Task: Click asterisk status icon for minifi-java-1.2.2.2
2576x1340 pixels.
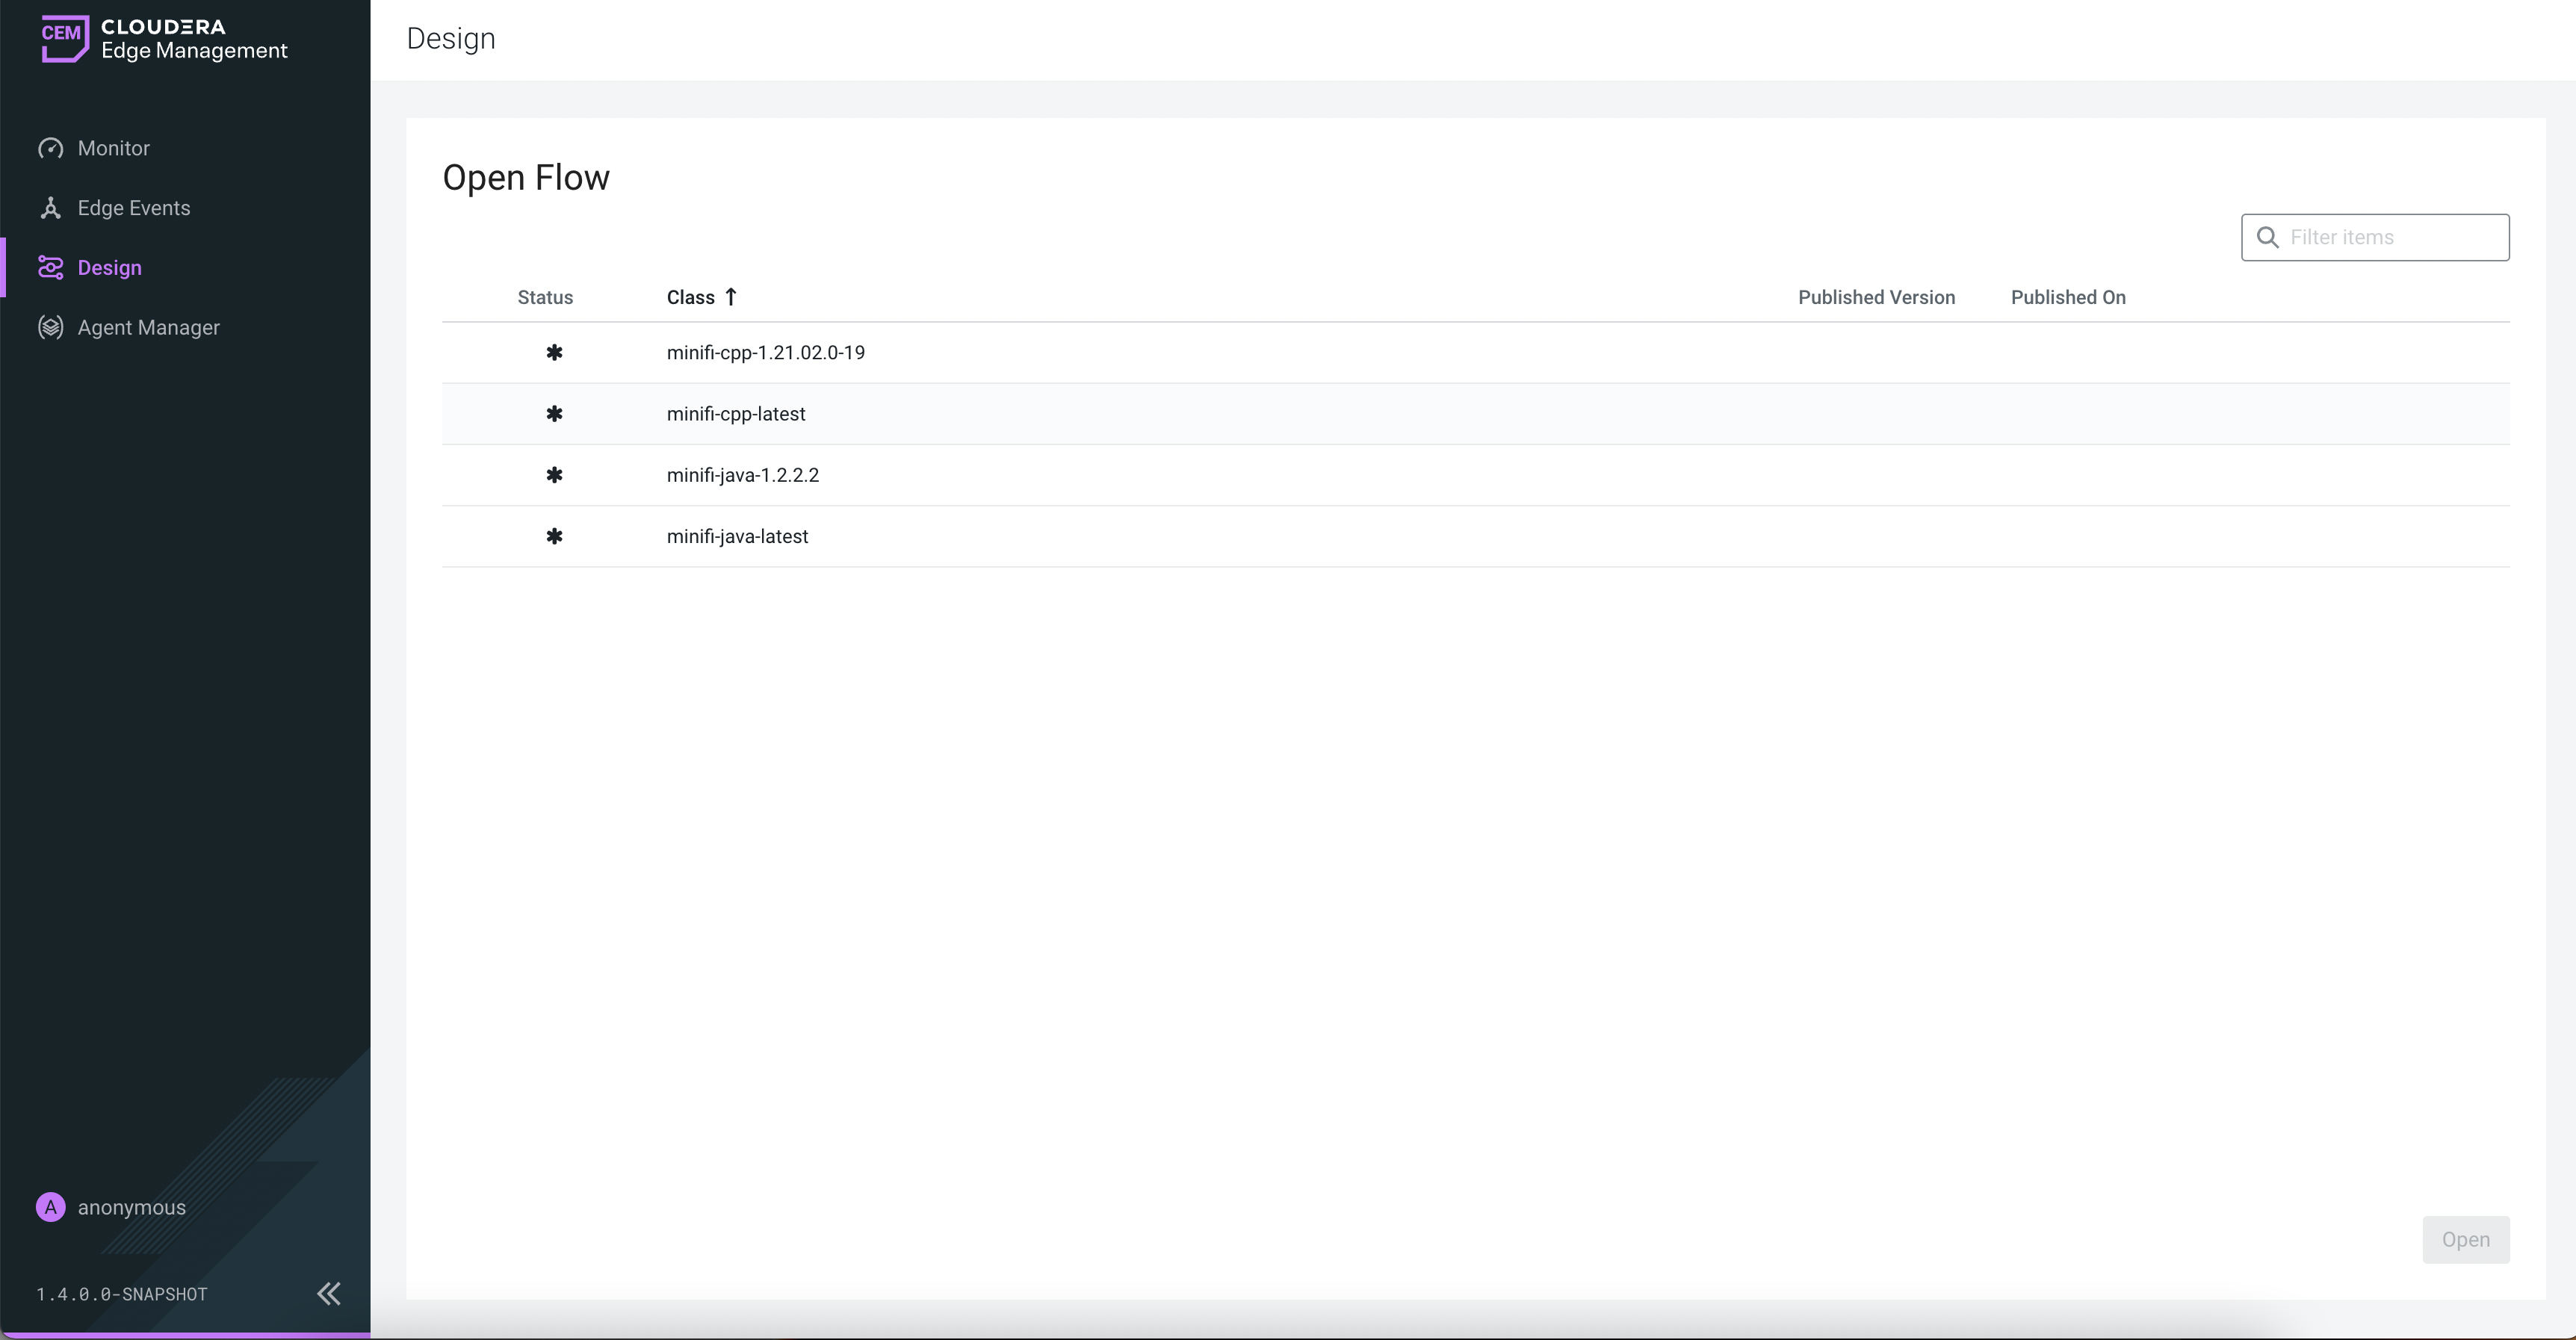Action: click(x=554, y=475)
